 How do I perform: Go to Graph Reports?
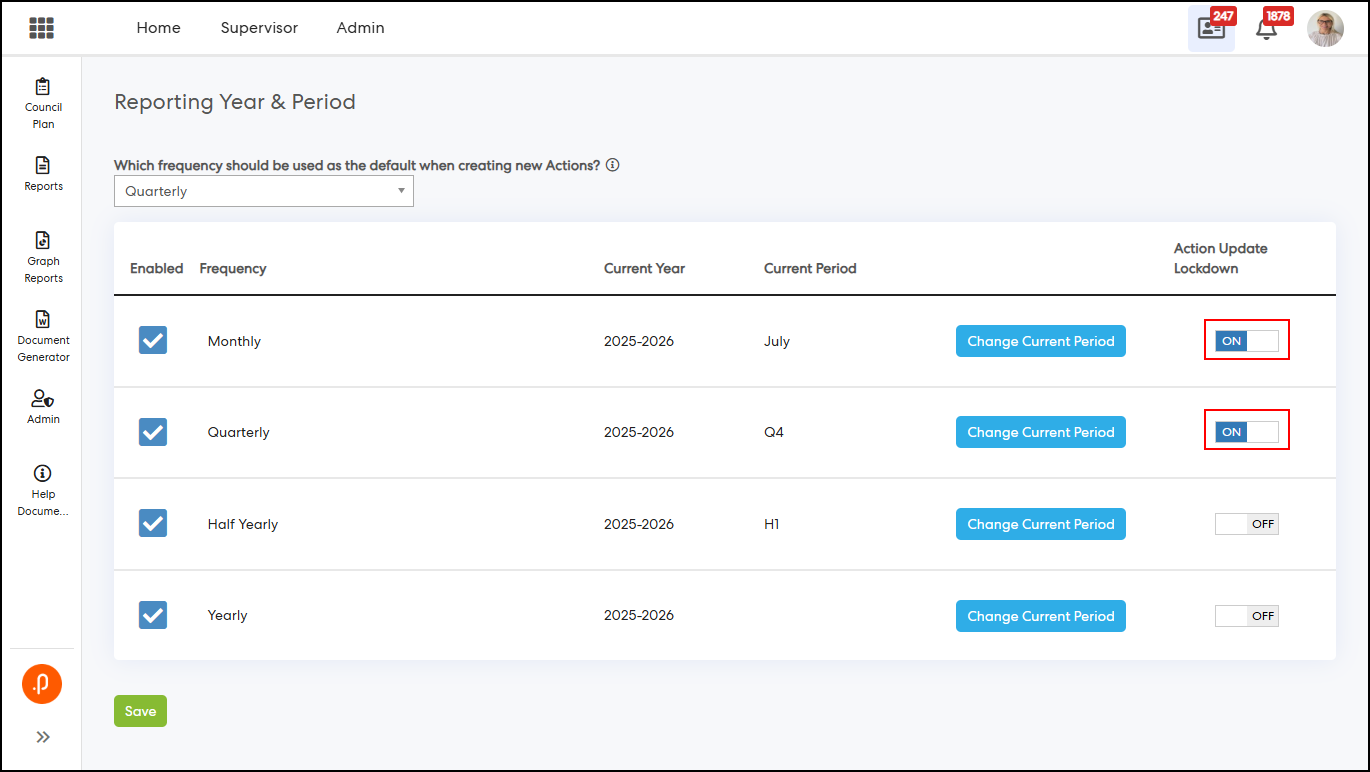click(x=43, y=257)
